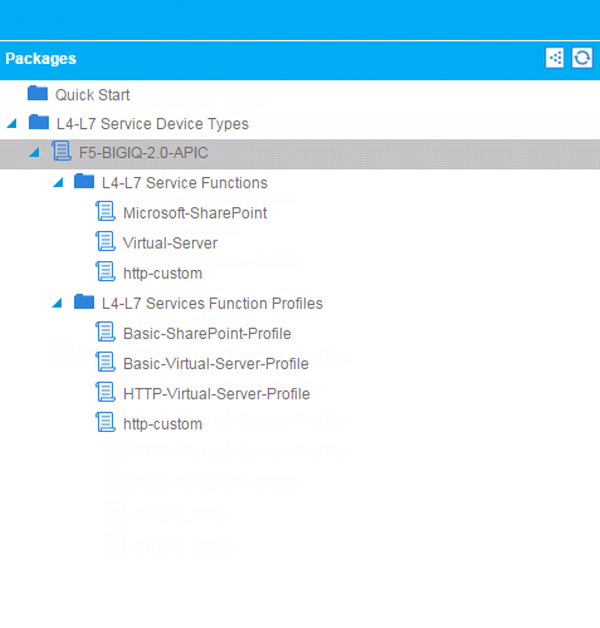Screen dimensions: 600x628
Task: Collapse the L4-L7 Service Device Types node
Action: point(11,124)
